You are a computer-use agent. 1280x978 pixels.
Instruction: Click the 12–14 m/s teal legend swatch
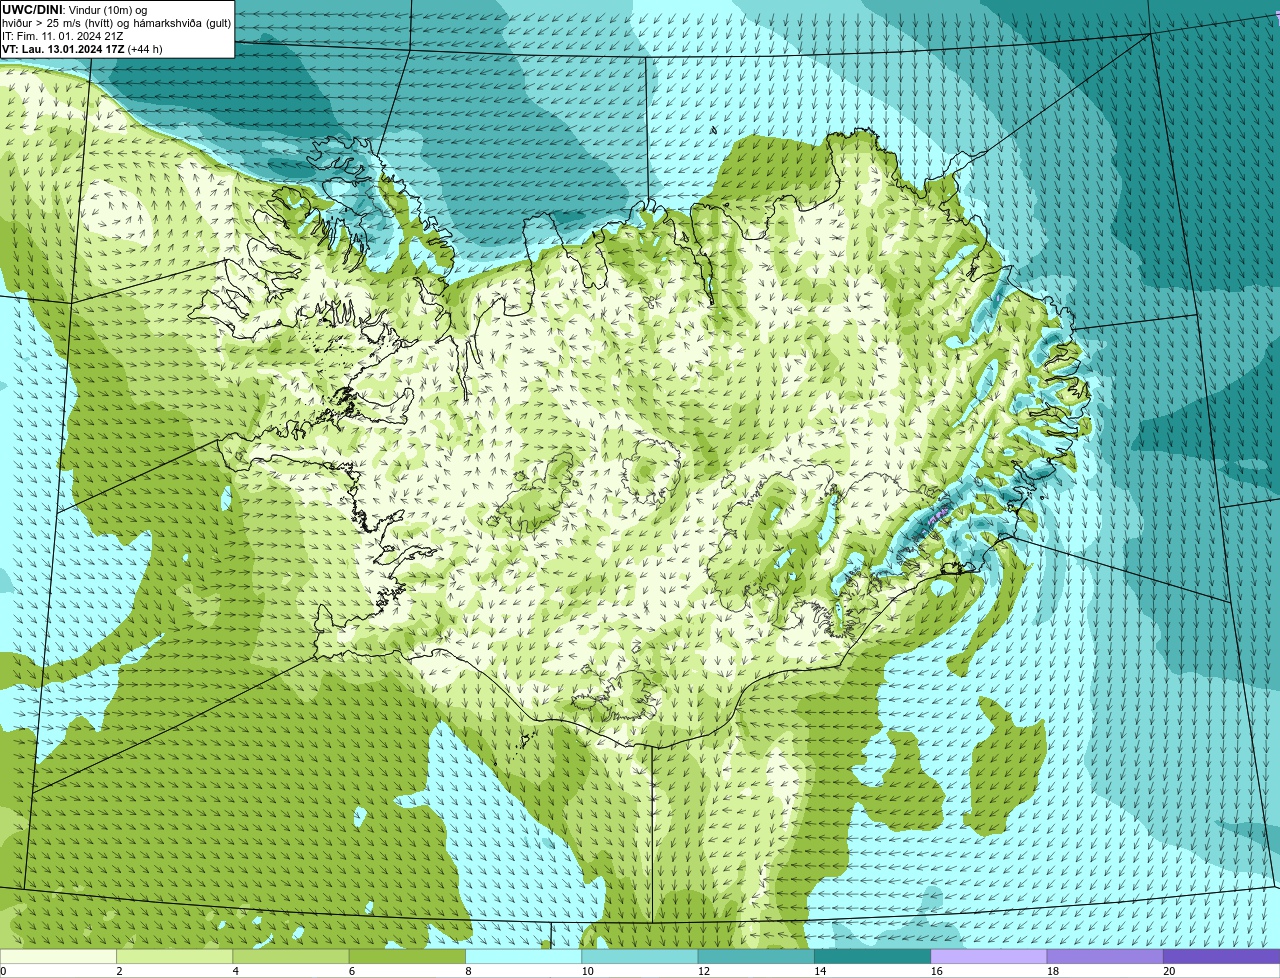point(756,956)
